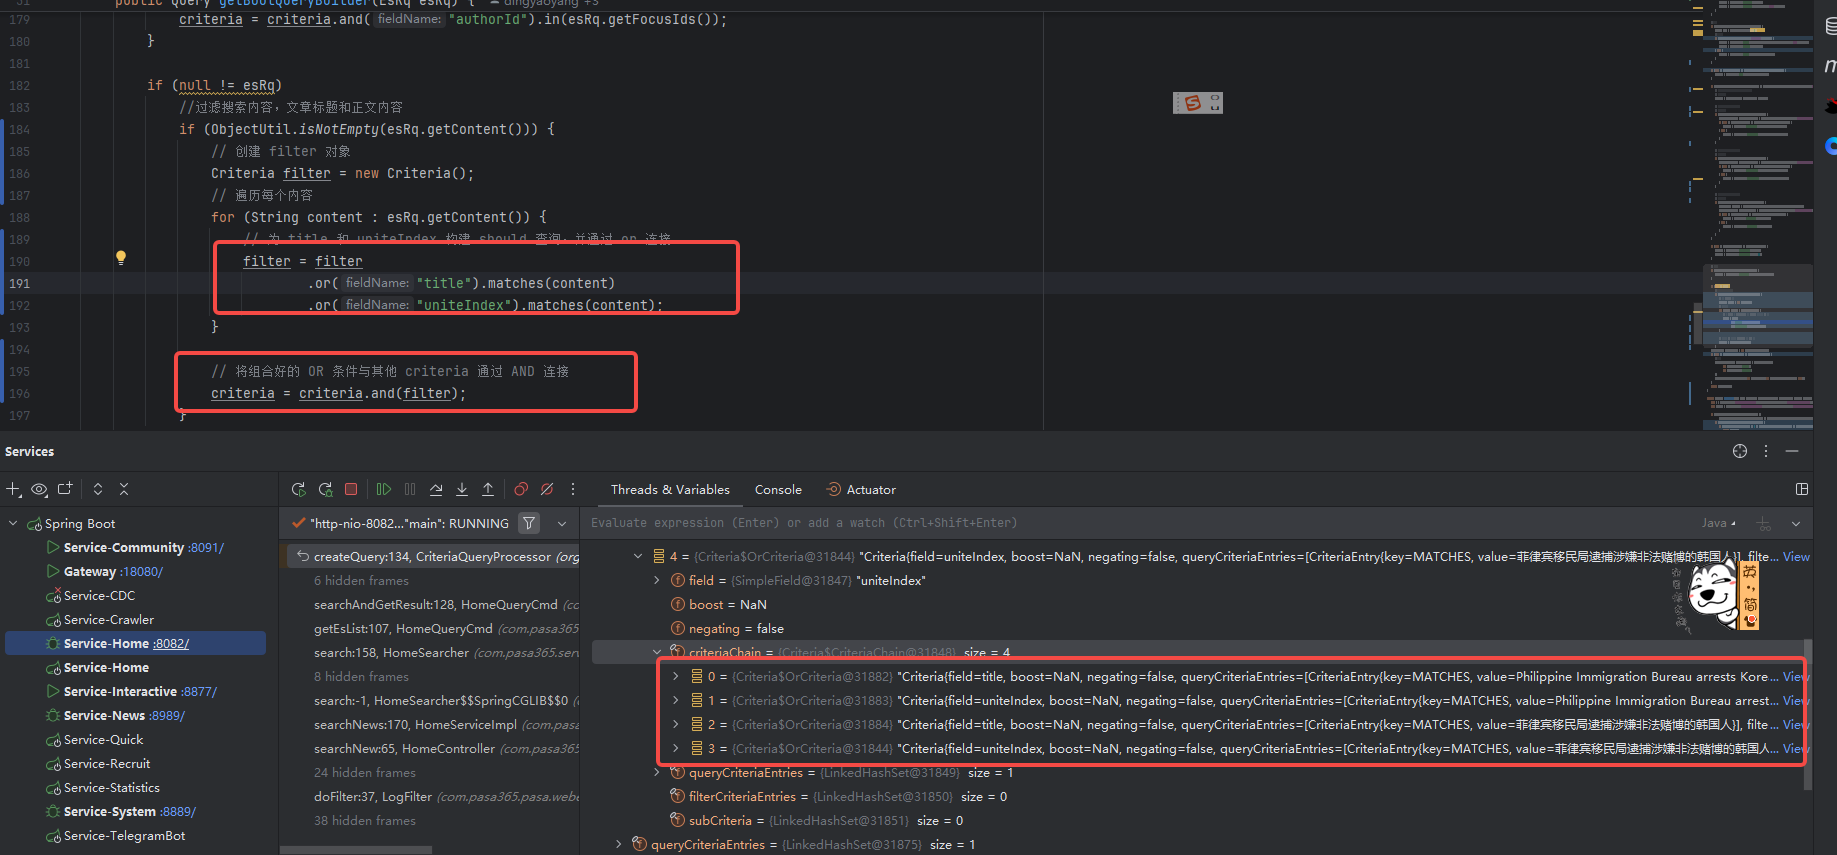Expand criteriaChain entry 1 OrCriteria@31883
The image size is (1837, 855).
[x=676, y=700]
